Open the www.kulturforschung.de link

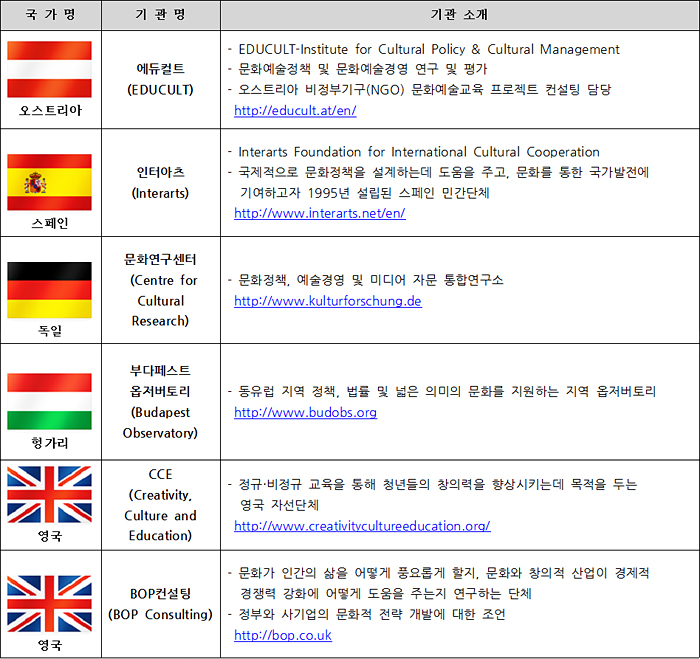(x=328, y=301)
